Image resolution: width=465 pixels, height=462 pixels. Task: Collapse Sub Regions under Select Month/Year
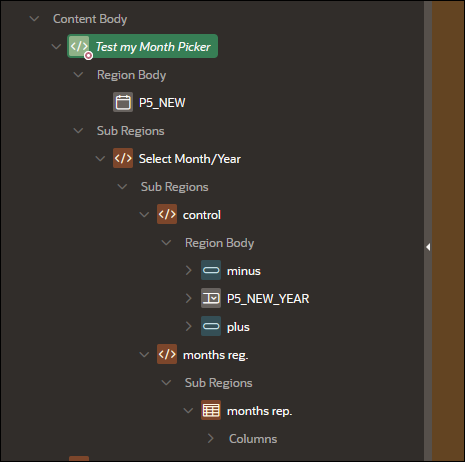(122, 187)
